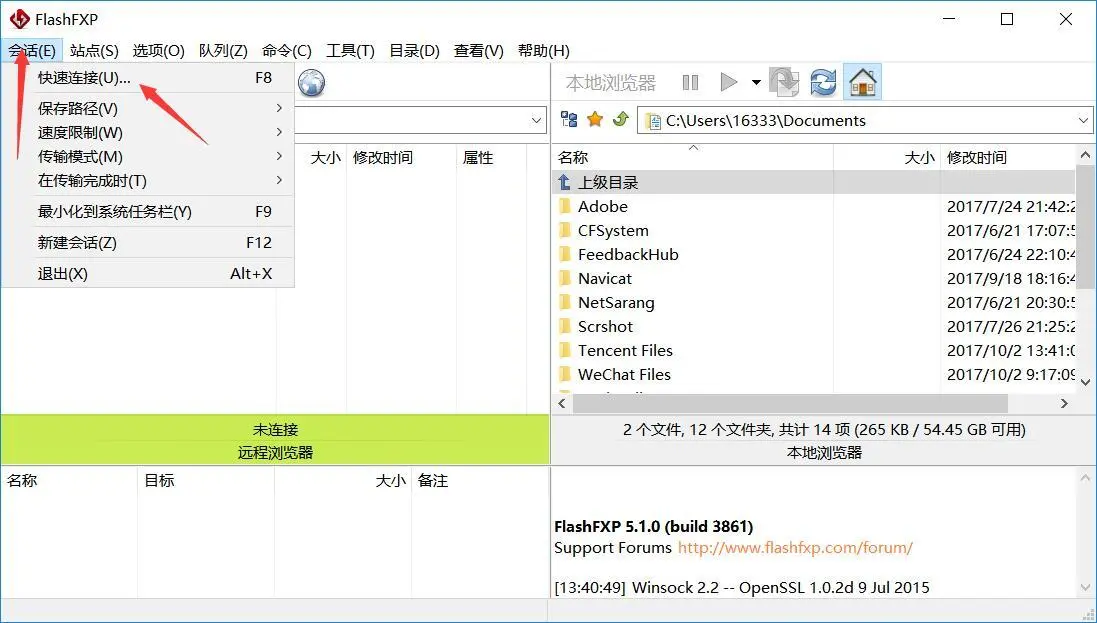Screen dimensions: 1097x623
Task: Open the 会话(E) menu
Action: click(x=32, y=50)
